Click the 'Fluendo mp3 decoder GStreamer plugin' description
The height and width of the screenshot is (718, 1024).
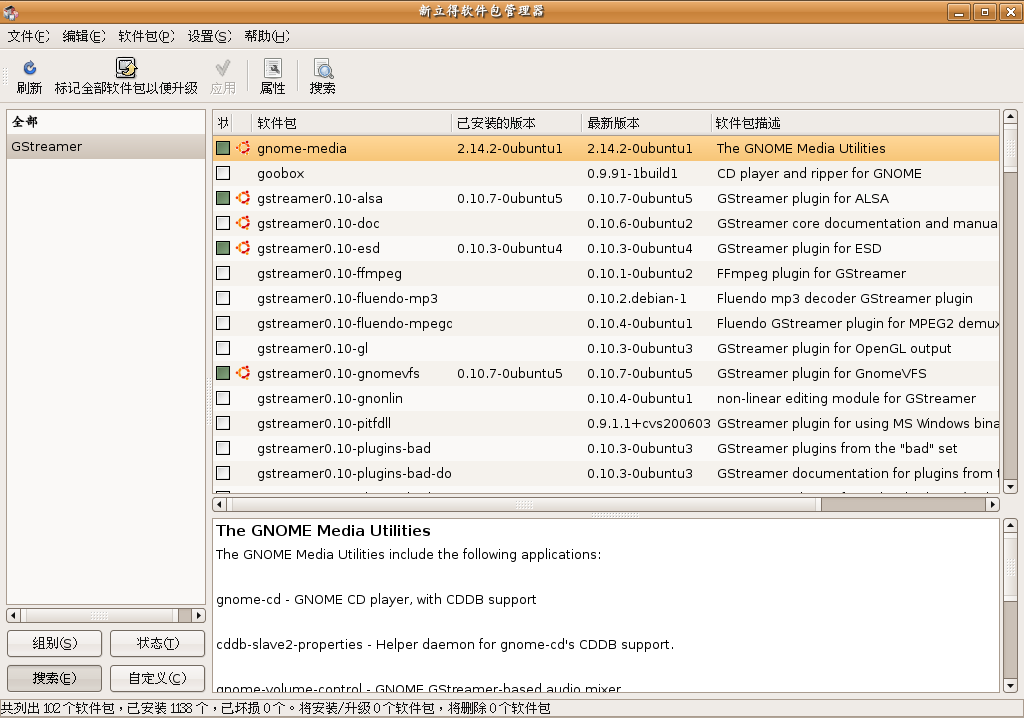coord(844,299)
